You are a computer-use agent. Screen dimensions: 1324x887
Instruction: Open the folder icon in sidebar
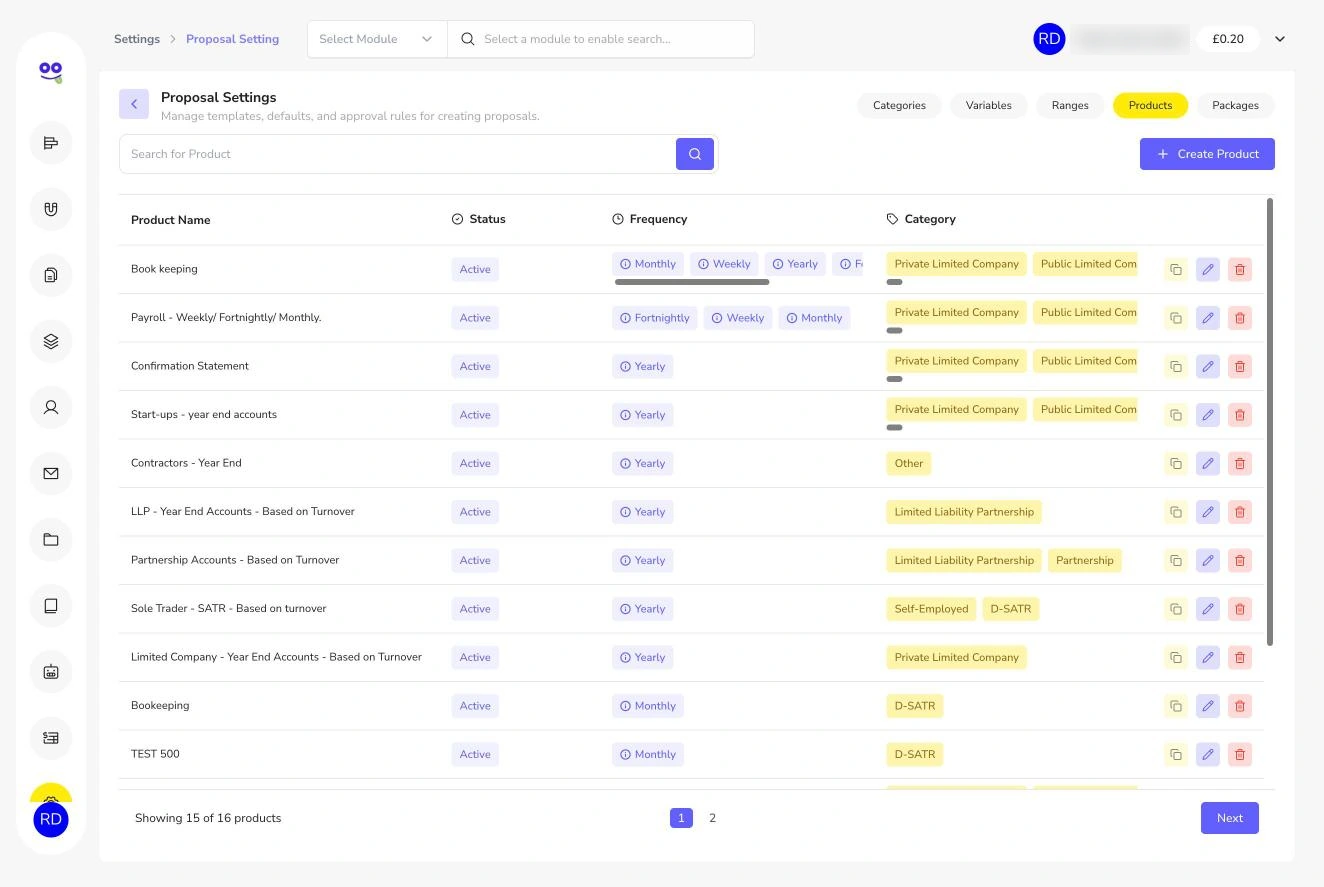coord(51,540)
